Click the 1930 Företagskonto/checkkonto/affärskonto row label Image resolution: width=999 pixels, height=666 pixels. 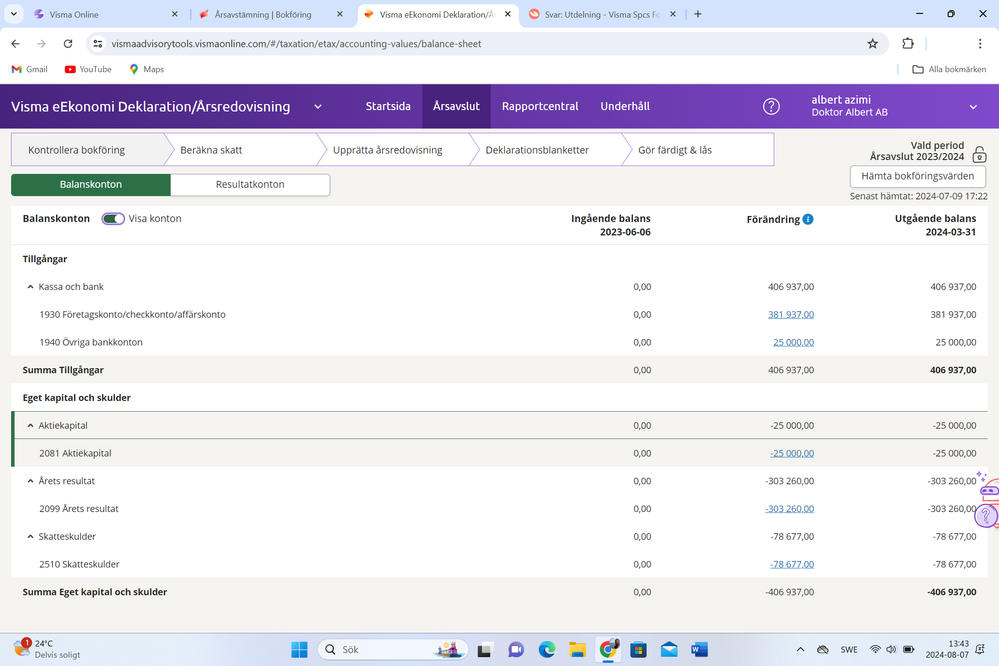click(x=133, y=314)
